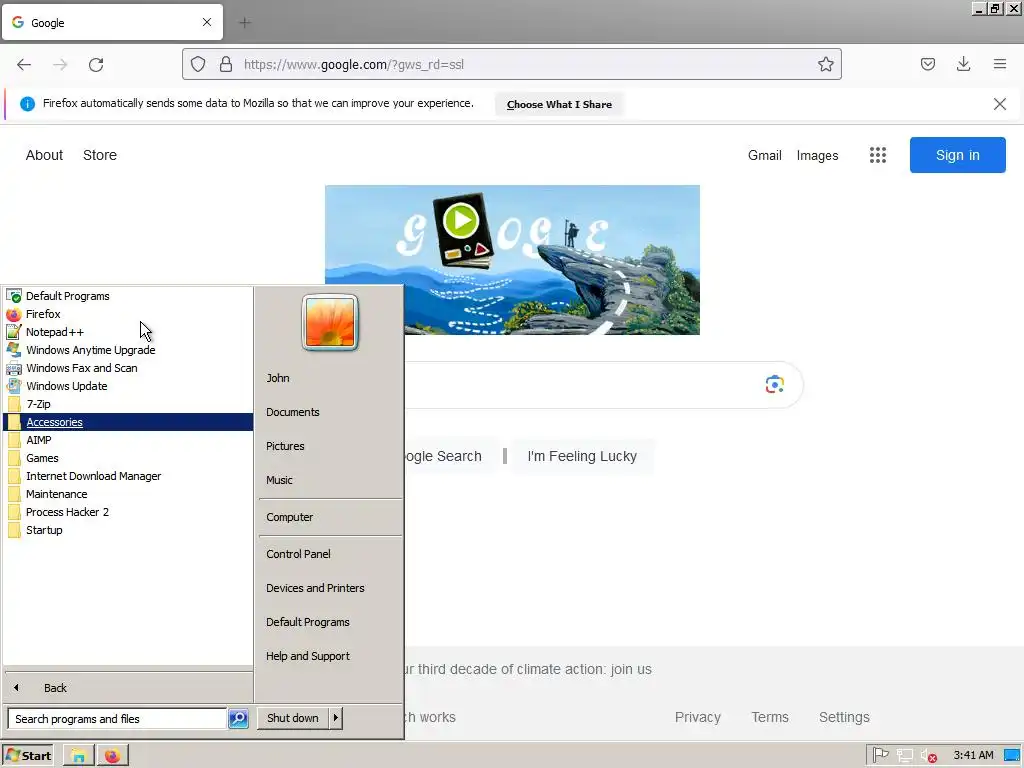1024x768 pixels.
Task: Click the site security padlock icon
Action: (226, 64)
